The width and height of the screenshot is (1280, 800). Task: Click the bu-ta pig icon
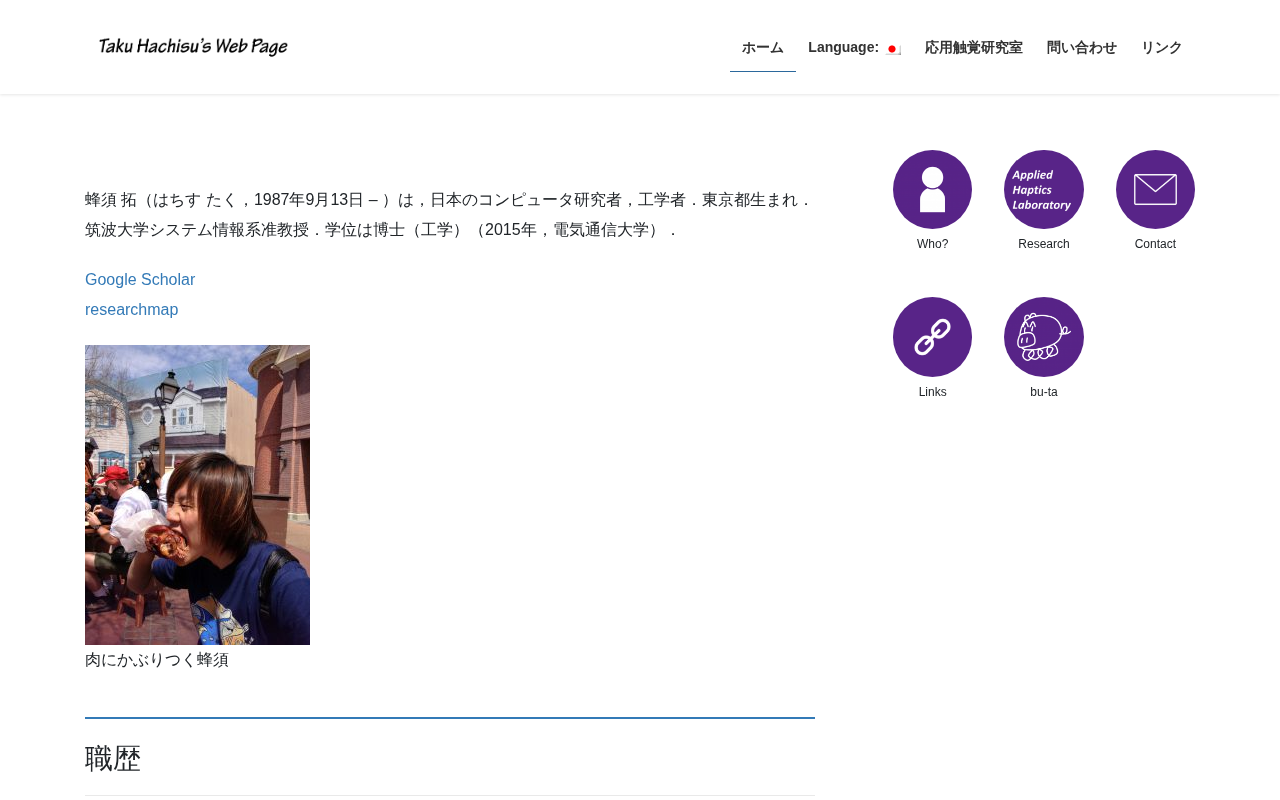pyautogui.click(x=1044, y=337)
